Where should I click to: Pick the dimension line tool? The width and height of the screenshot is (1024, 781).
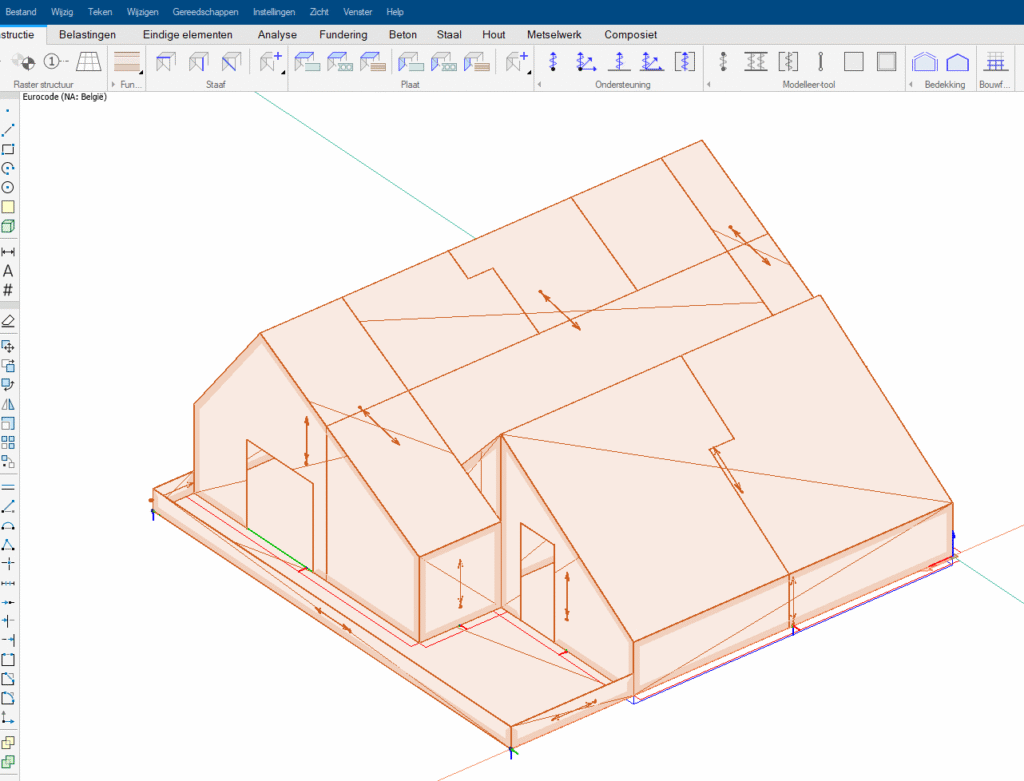[x=8, y=252]
